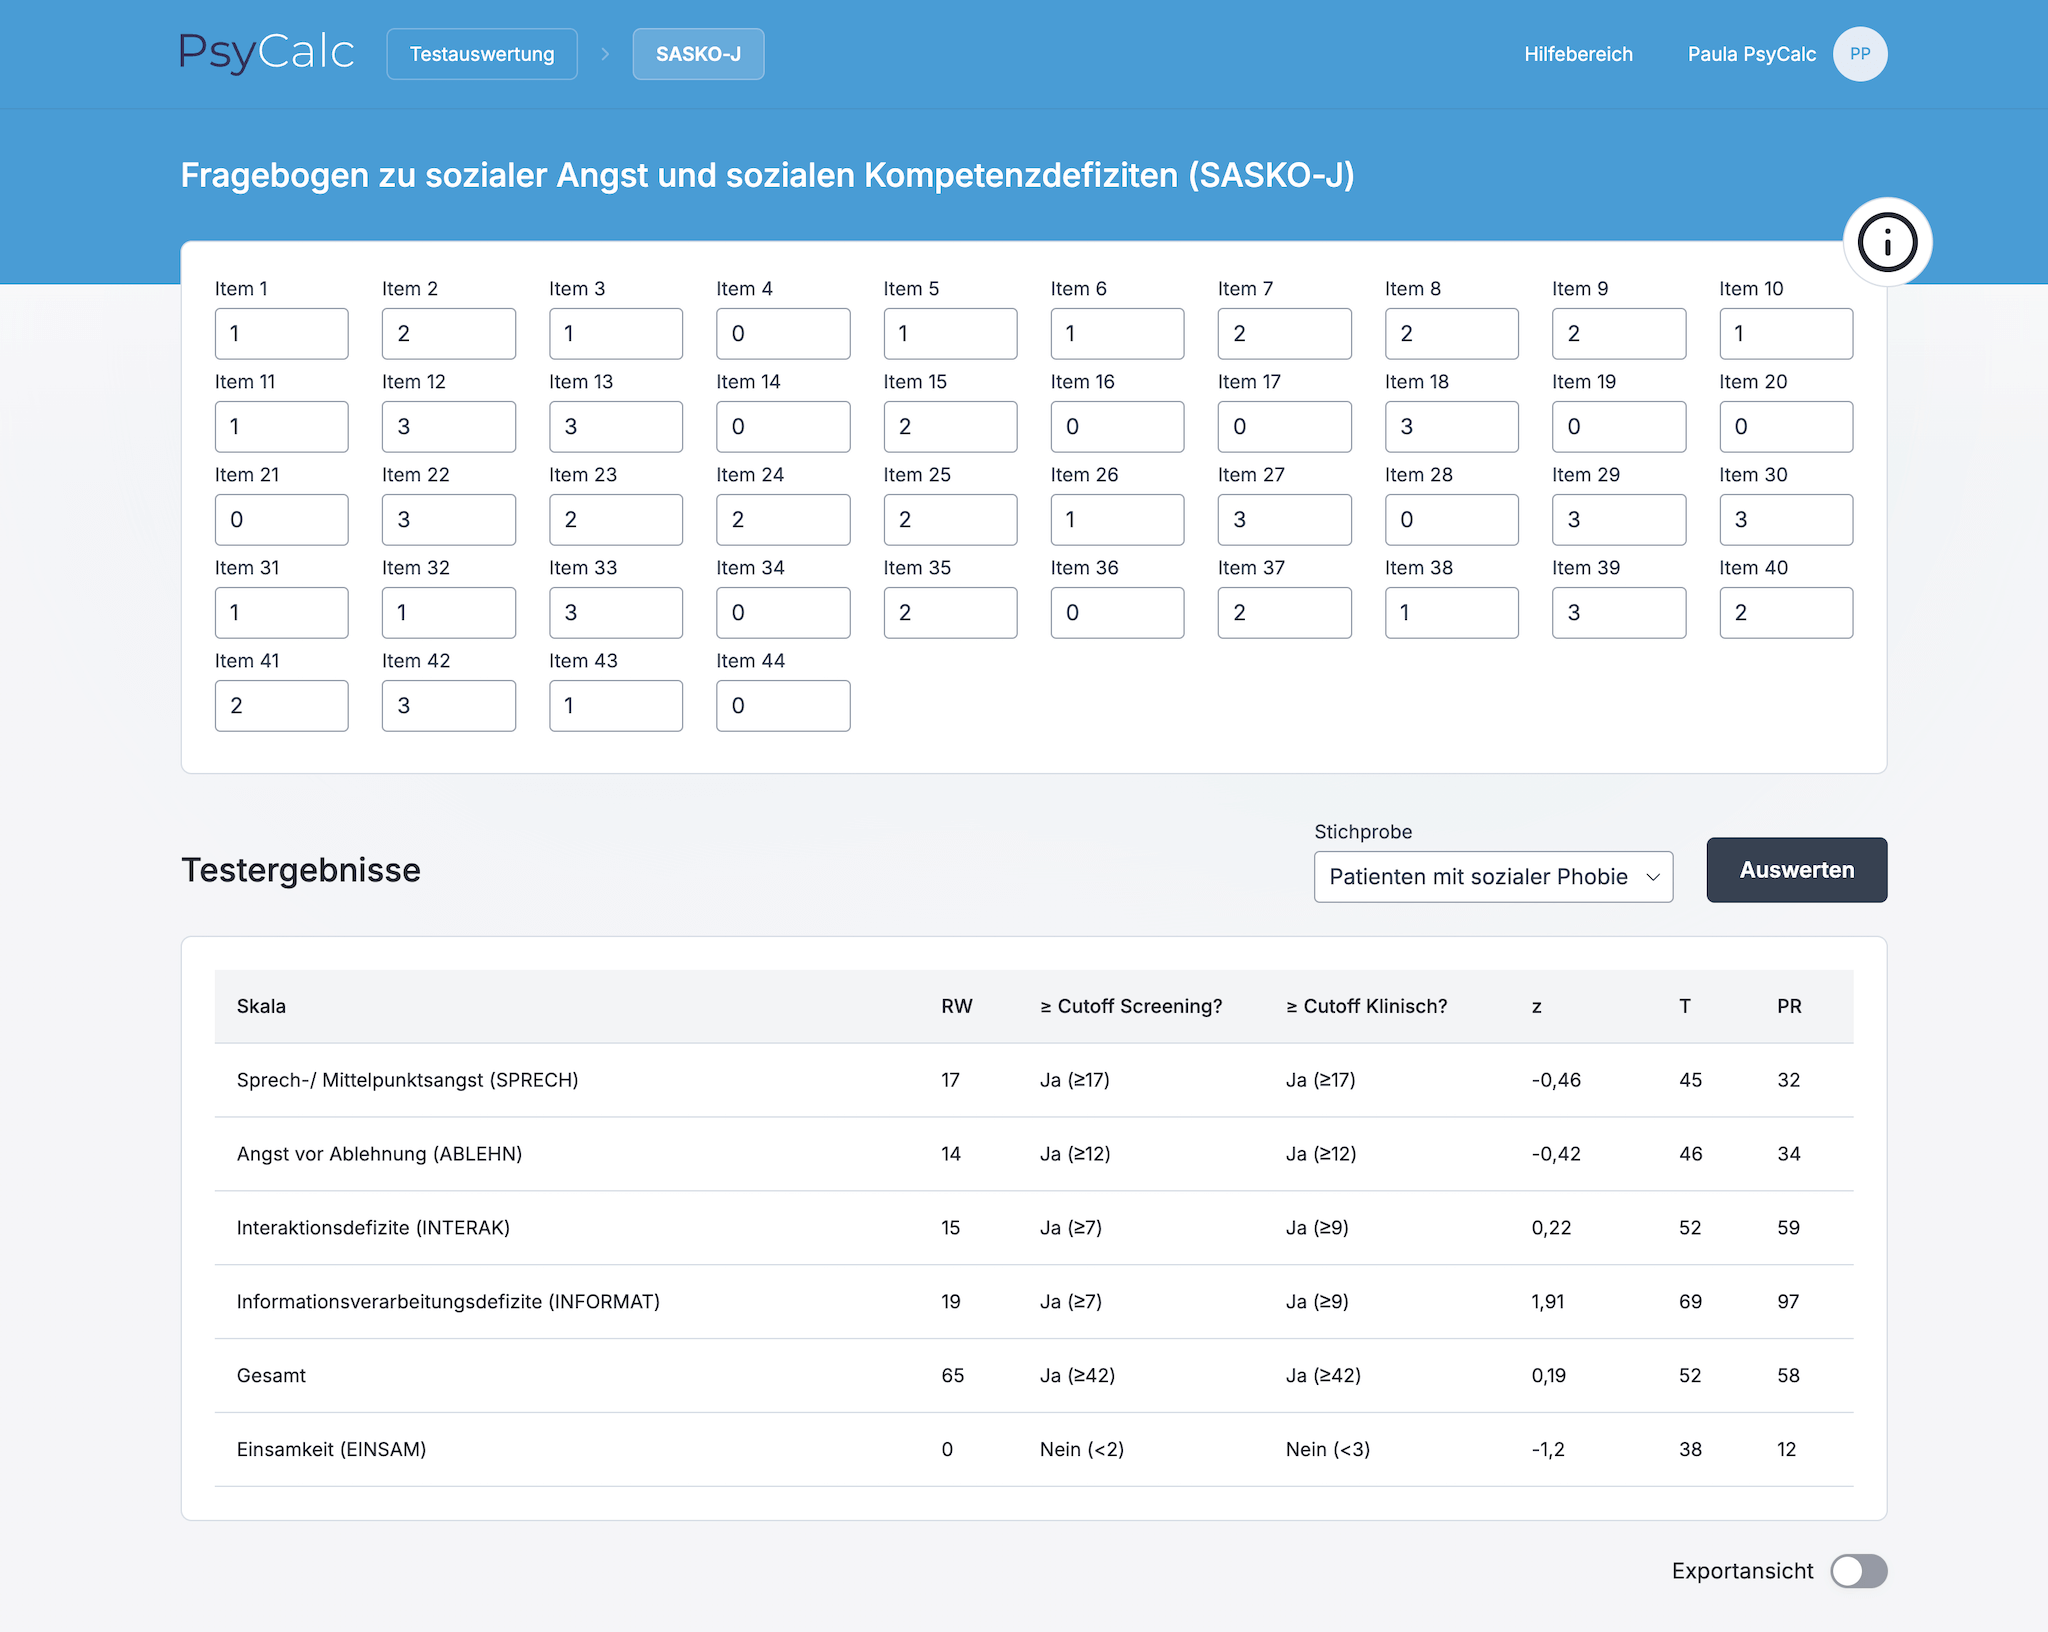Viewport: 2048px width, 1632px height.
Task: Click the Item 40 input field
Action: coord(1785,613)
